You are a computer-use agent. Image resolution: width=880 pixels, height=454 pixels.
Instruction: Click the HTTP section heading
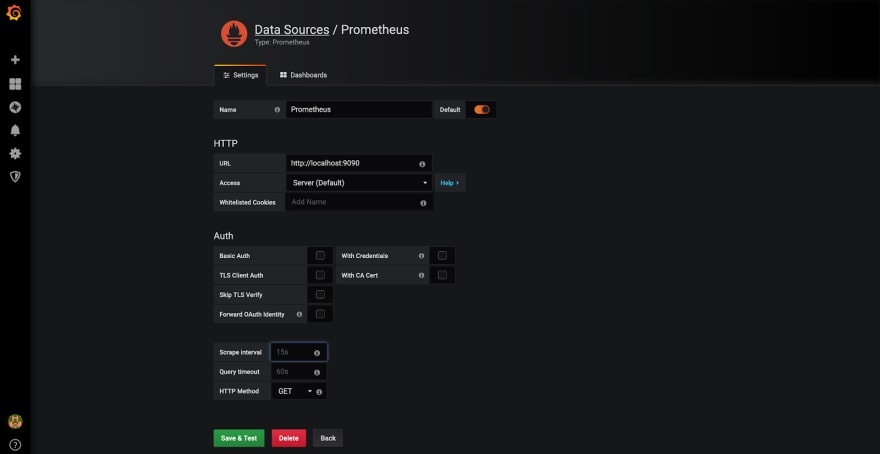click(226, 144)
